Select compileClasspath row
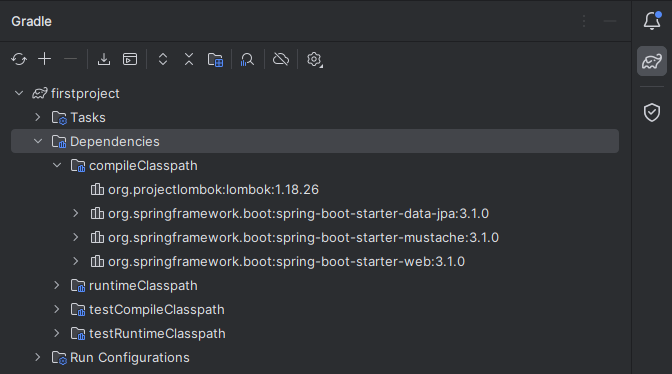Image resolution: width=672 pixels, height=374 pixels. point(315,165)
